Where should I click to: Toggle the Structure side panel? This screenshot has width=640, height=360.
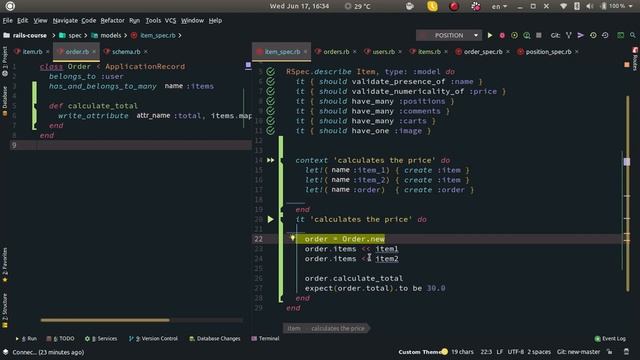coord(5,310)
